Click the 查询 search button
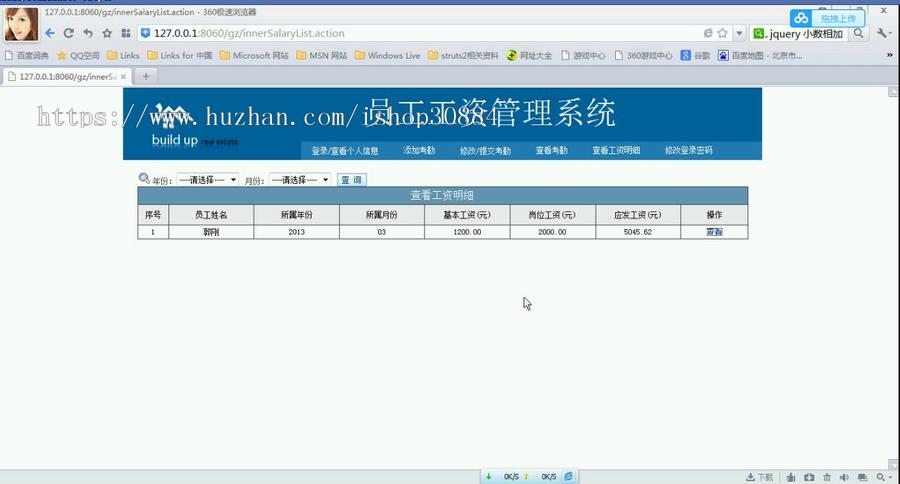Screen dimensions: 900x484 (x=351, y=180)
